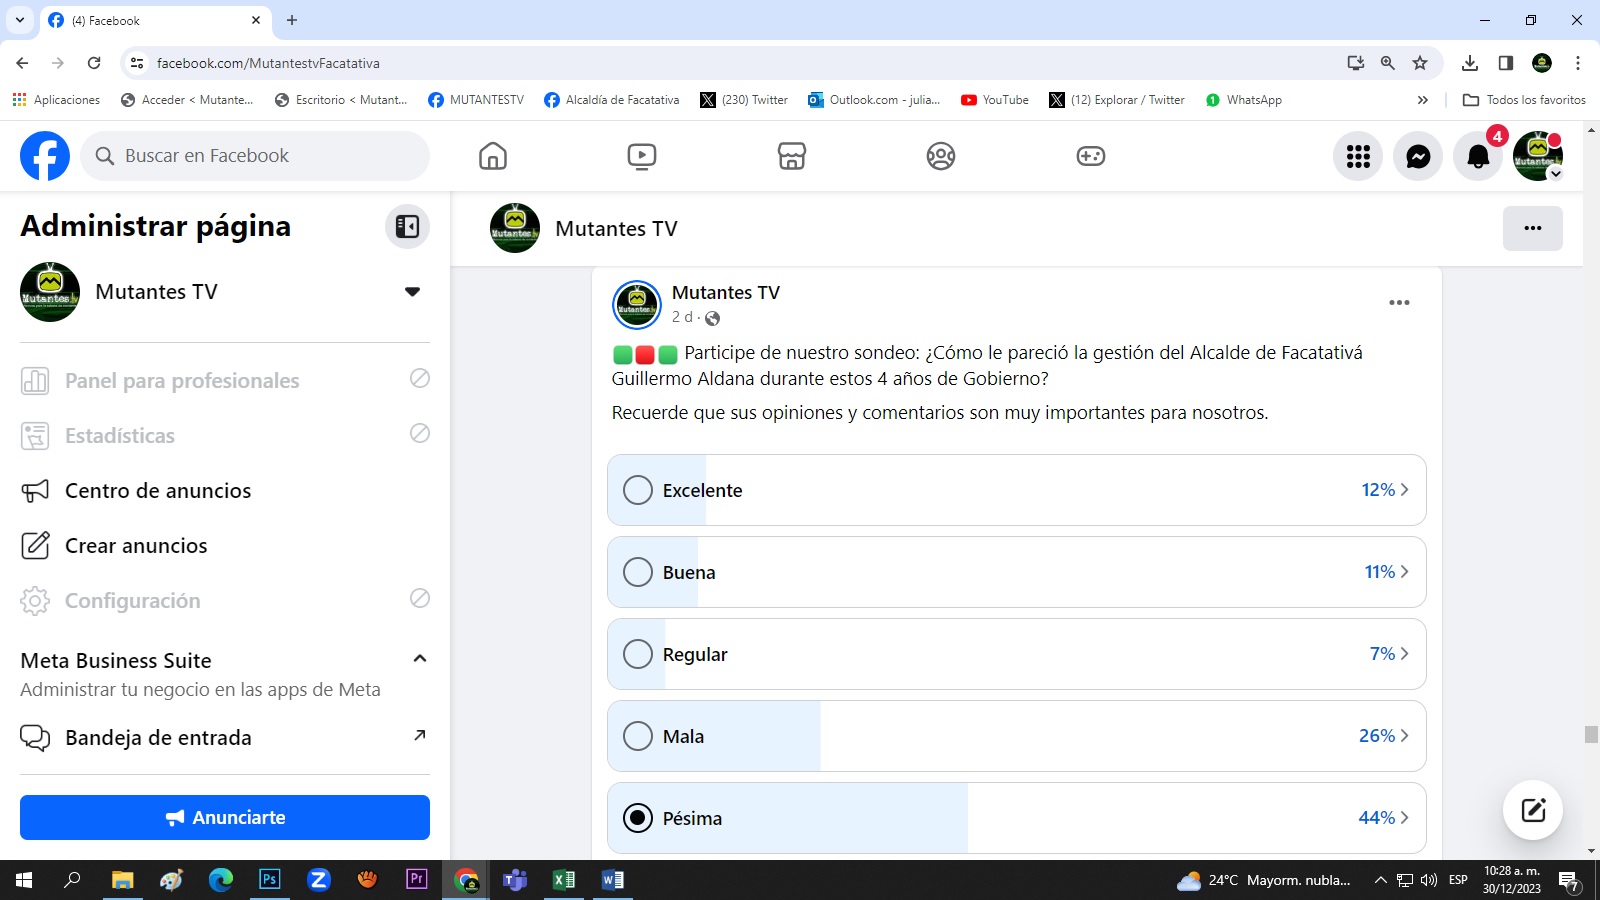Go to Facebook Home icon

[493, 156]
